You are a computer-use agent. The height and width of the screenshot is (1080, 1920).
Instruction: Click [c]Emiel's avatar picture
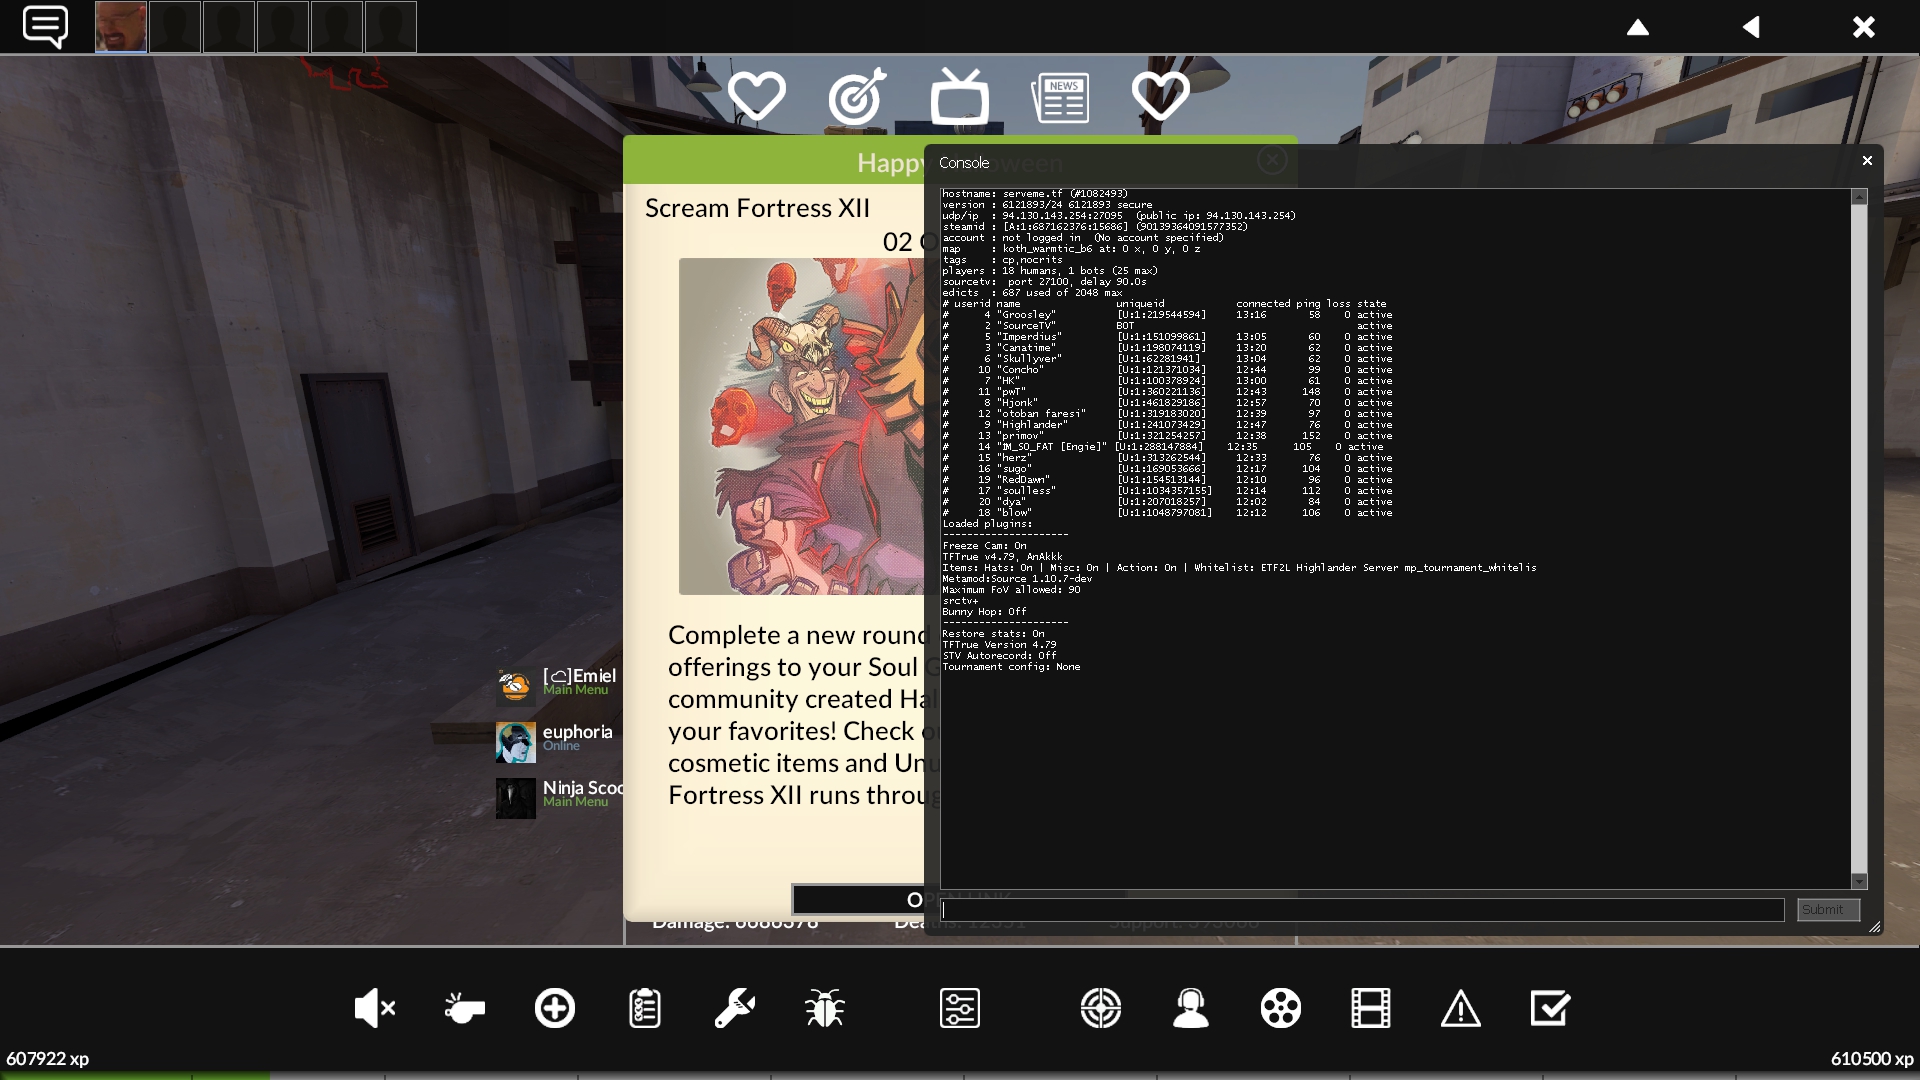pos(515,686)
